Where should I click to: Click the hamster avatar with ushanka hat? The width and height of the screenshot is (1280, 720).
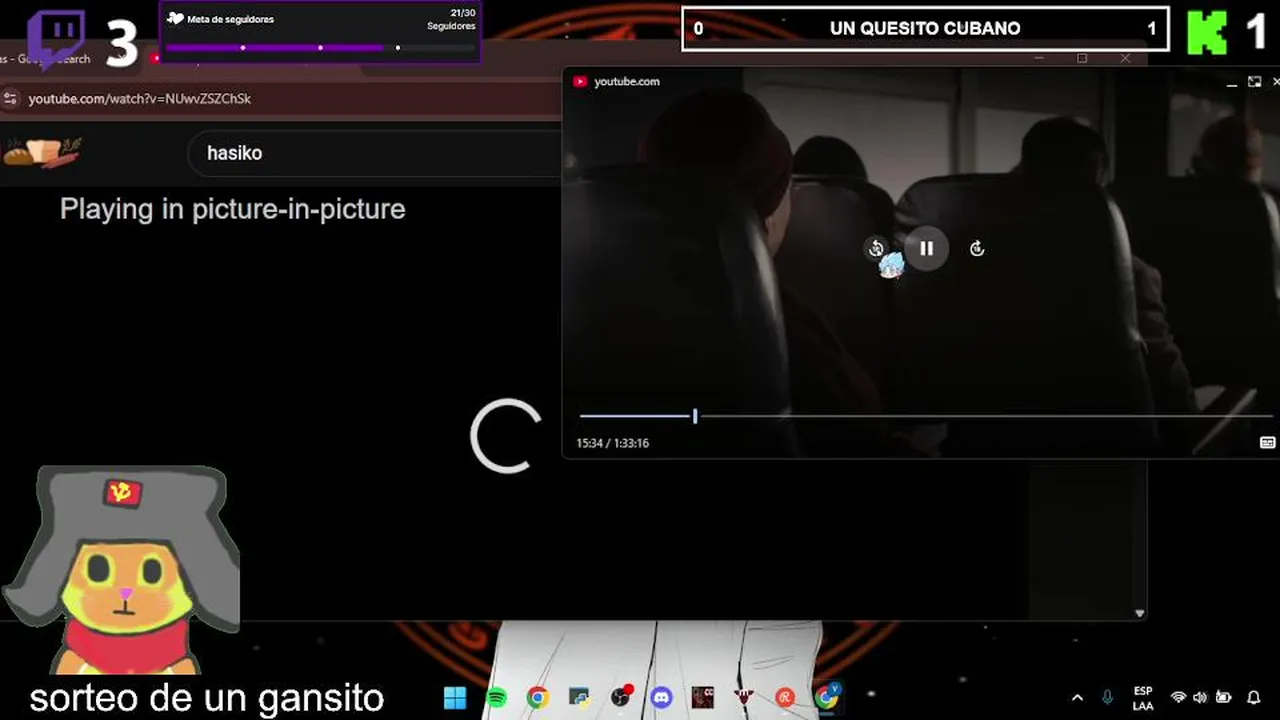coord(122,570)
